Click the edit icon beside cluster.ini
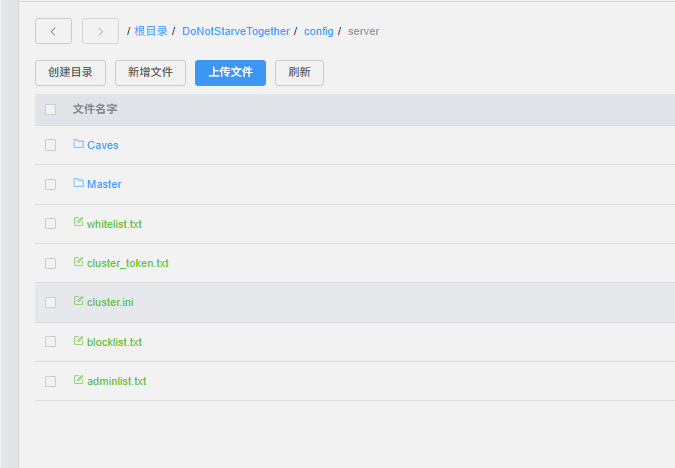 pyautogui.click(x=78, y=301)
